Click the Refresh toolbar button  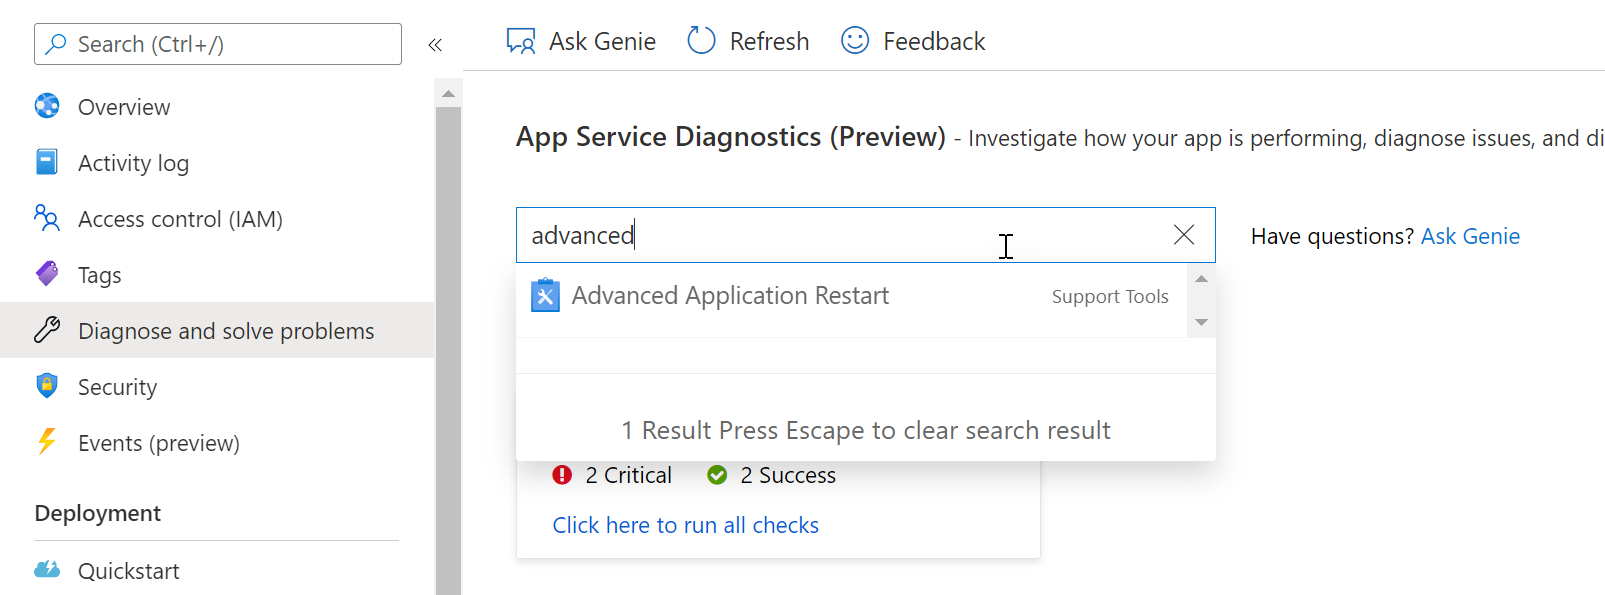(x=748, y=41)
